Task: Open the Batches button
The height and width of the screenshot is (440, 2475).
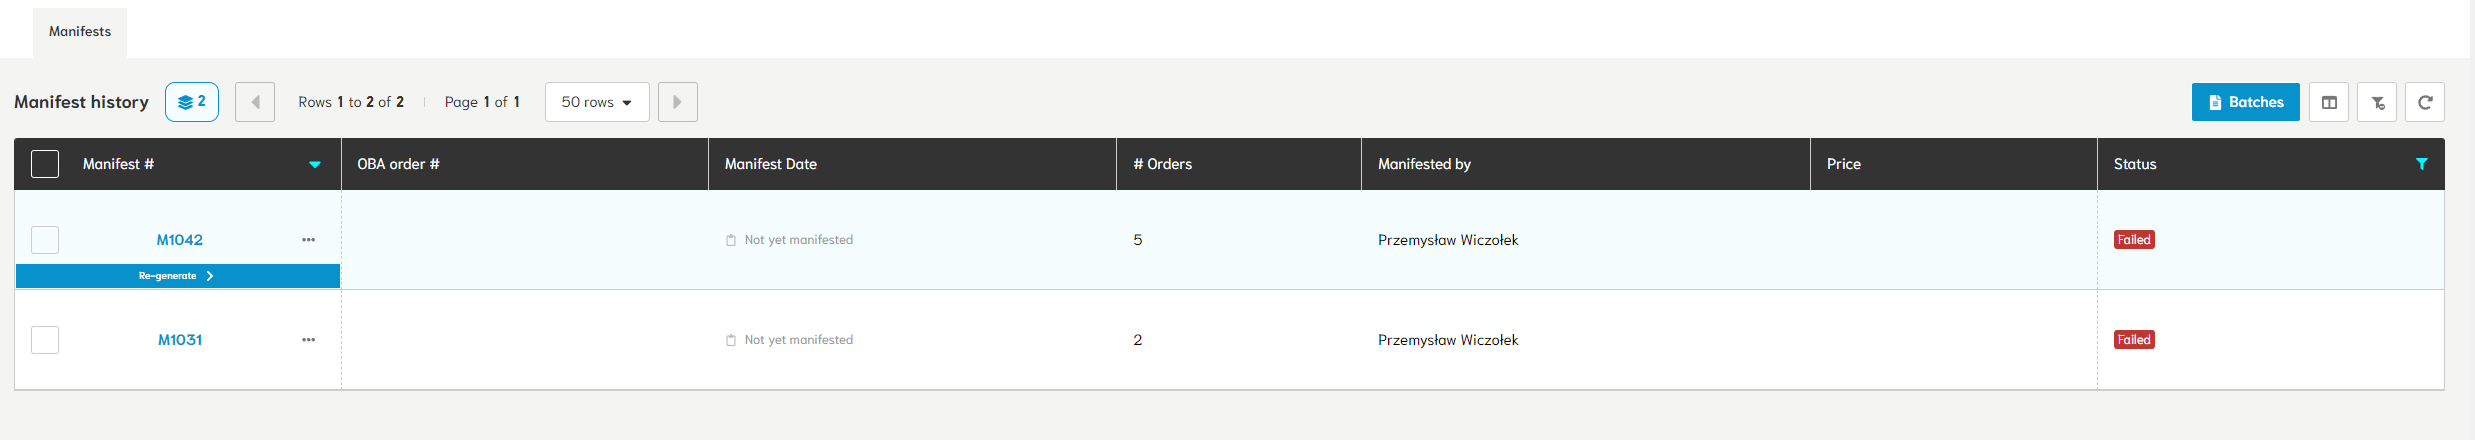Action: coord(2246,102)
